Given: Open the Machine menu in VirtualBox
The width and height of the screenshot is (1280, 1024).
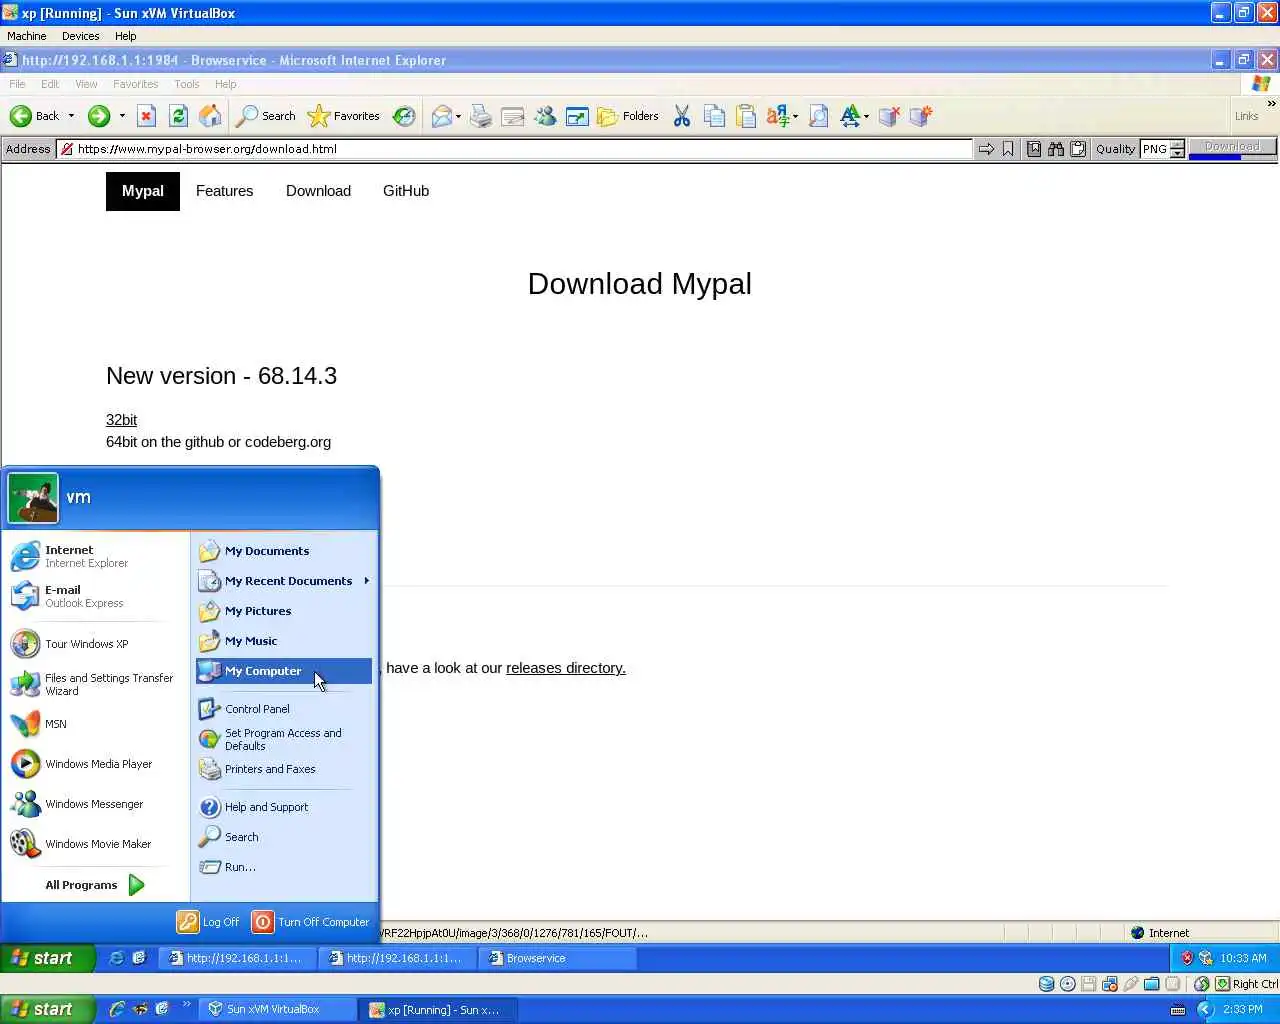Looking at the screenshot, I should pyautogui.click(x=27, y=36).
